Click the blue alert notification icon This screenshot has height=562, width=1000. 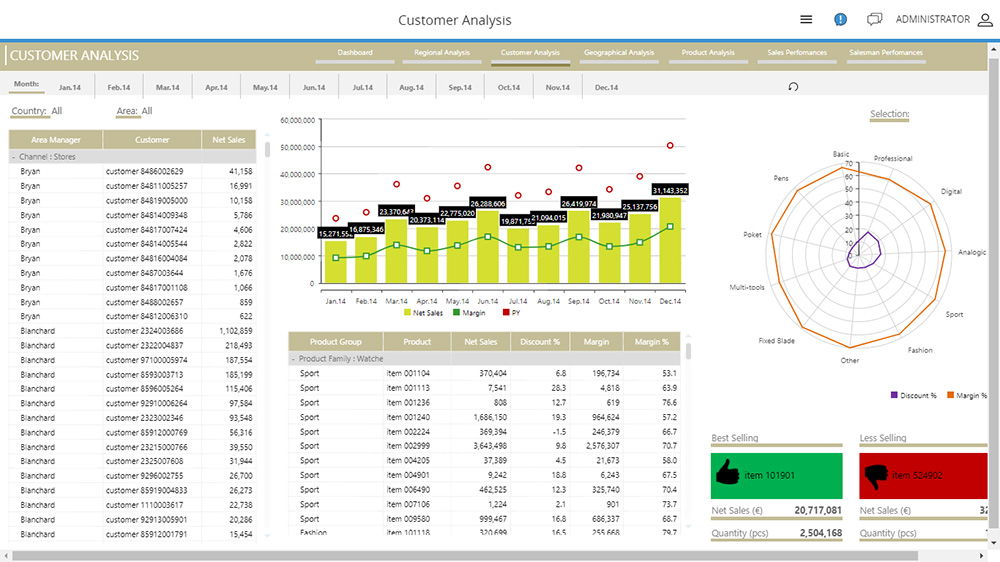841,19
